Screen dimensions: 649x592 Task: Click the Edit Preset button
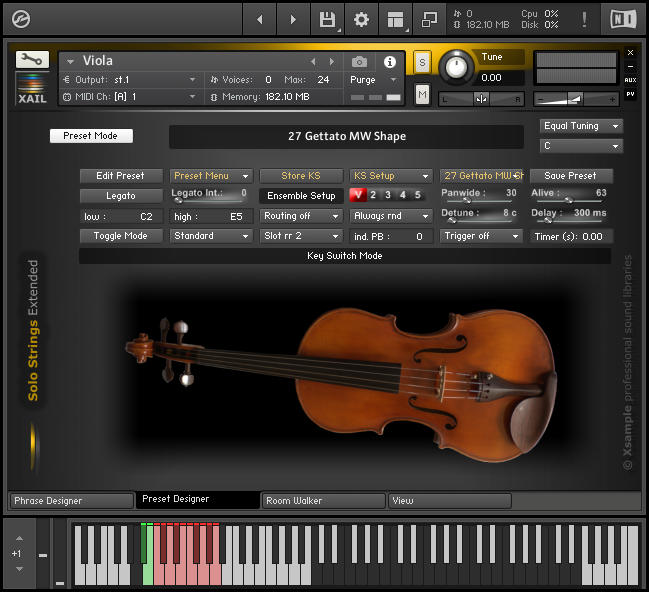click(121, 176)
